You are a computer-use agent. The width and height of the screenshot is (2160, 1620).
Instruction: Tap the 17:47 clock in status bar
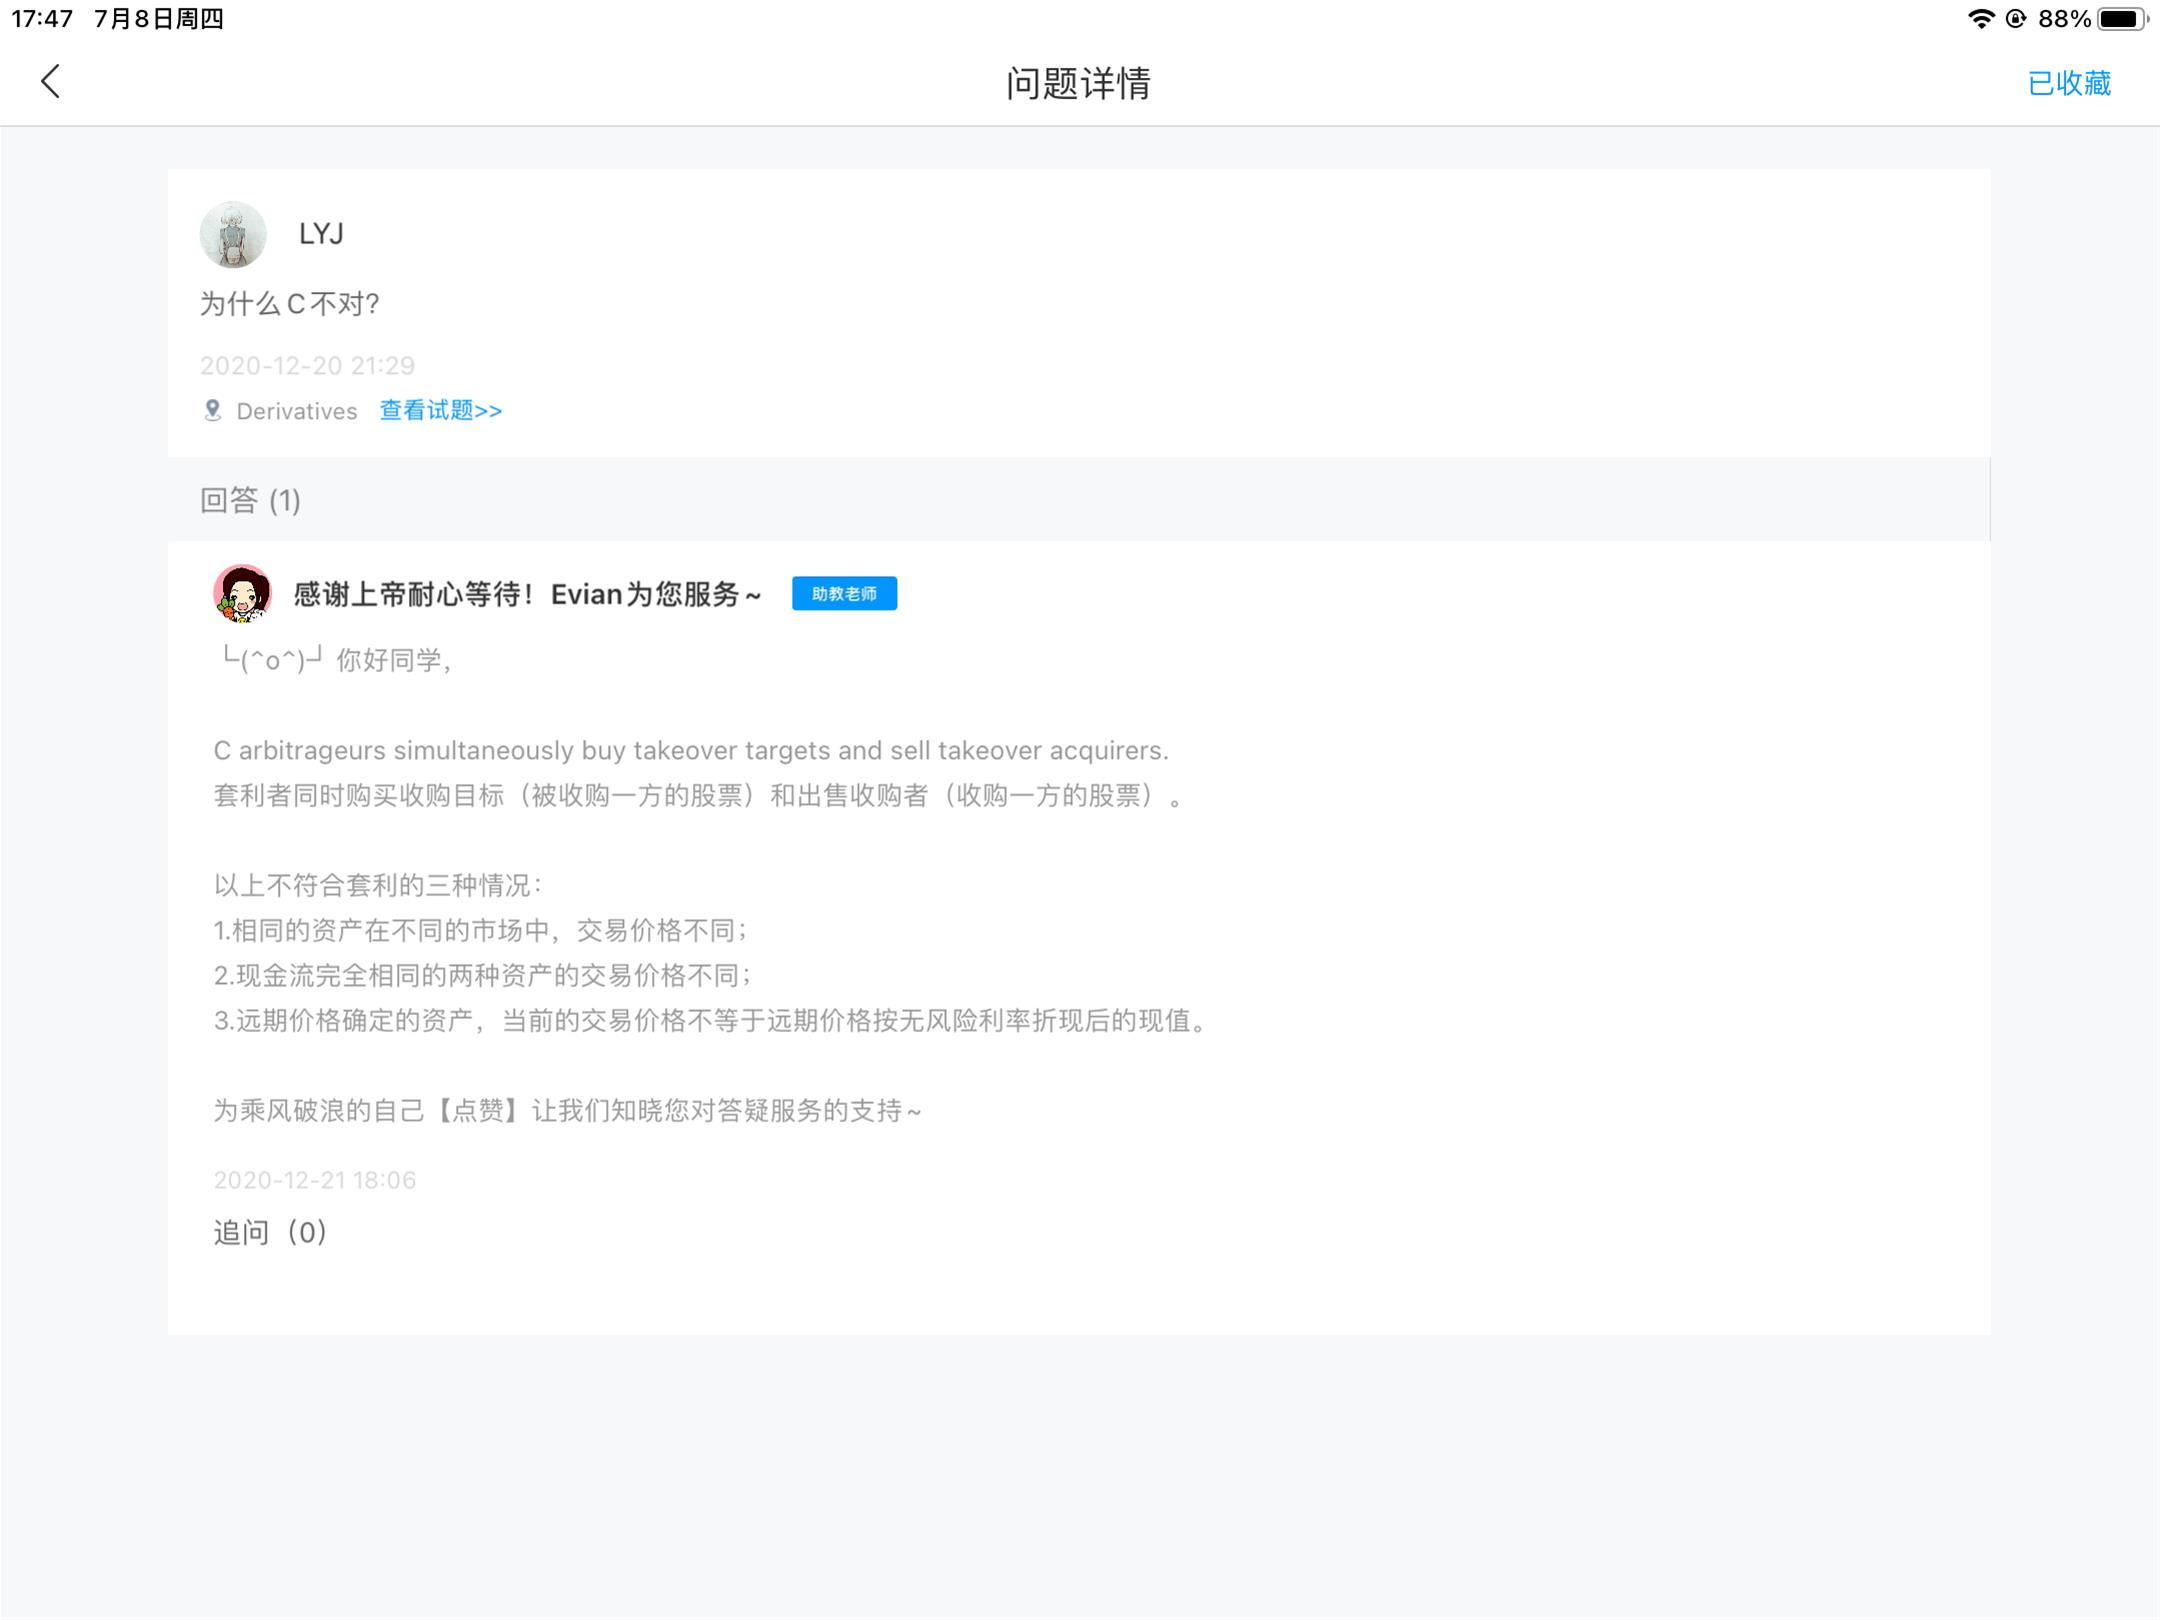coord(42,19)
